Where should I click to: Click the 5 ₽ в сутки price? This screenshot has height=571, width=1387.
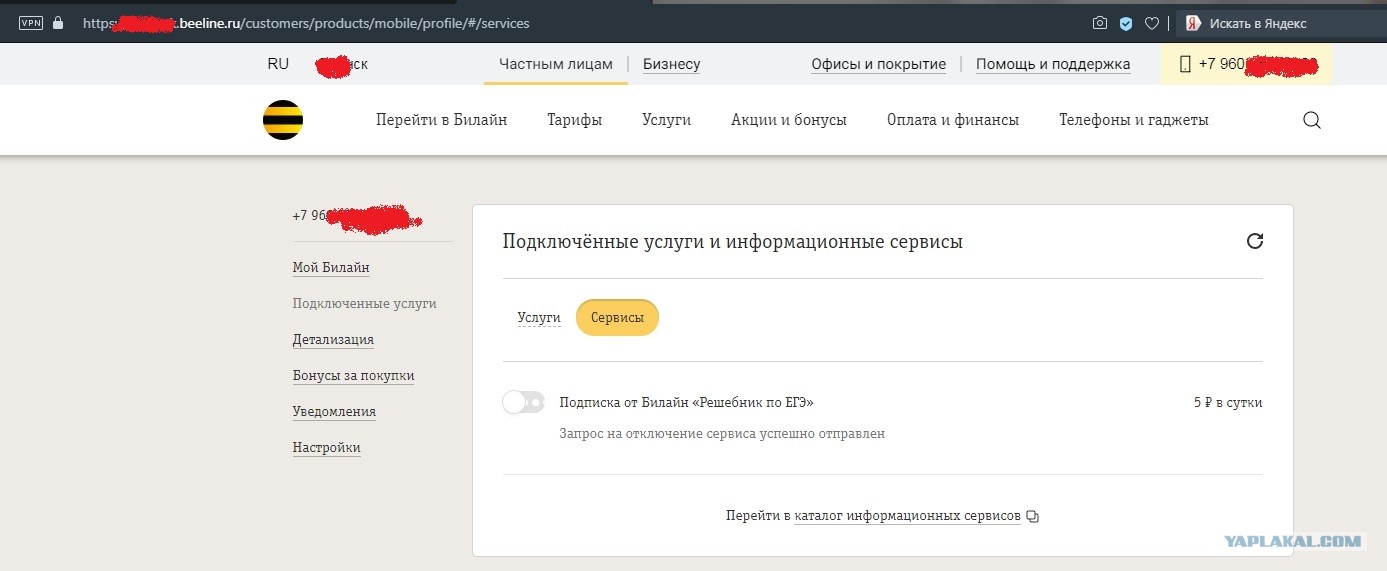pos(1228,402)
